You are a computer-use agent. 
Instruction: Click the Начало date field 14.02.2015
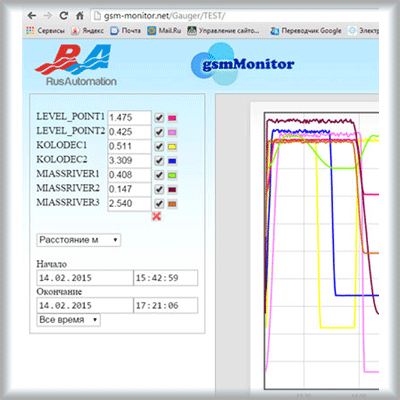(85, 278)
